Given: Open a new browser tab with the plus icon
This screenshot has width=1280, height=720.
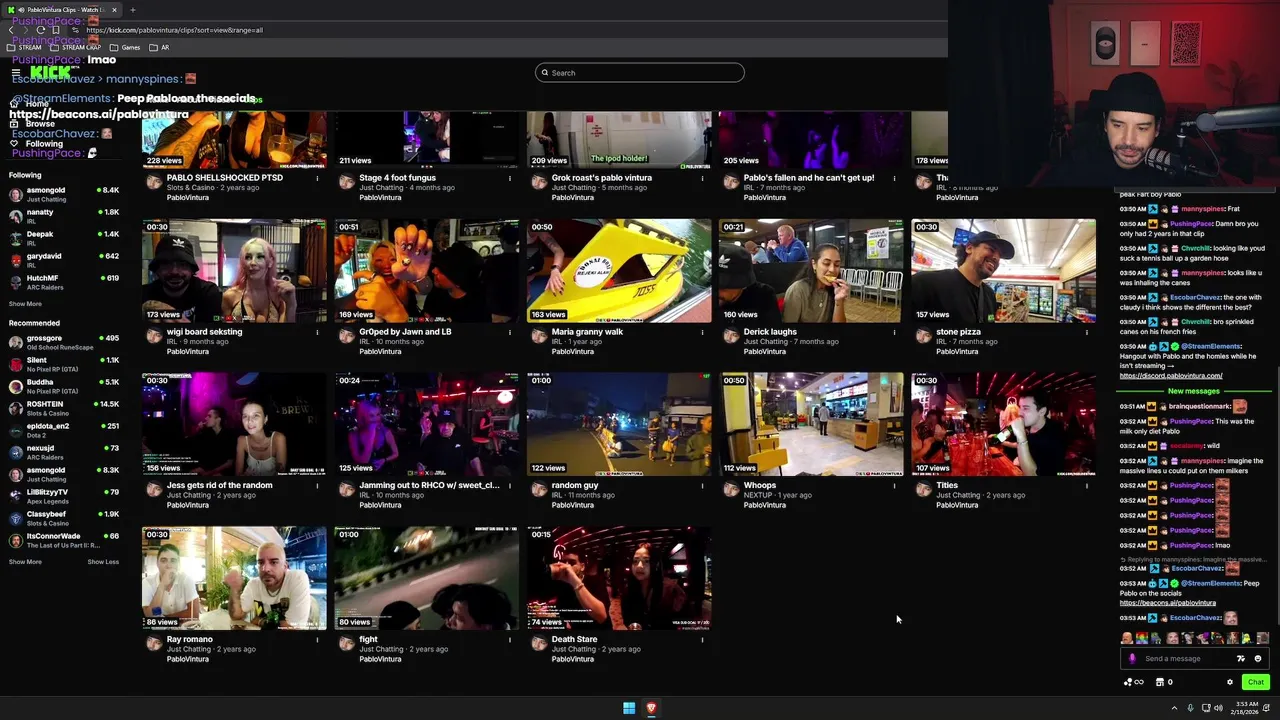Looking at the screenshot, I should coord(132,10).
